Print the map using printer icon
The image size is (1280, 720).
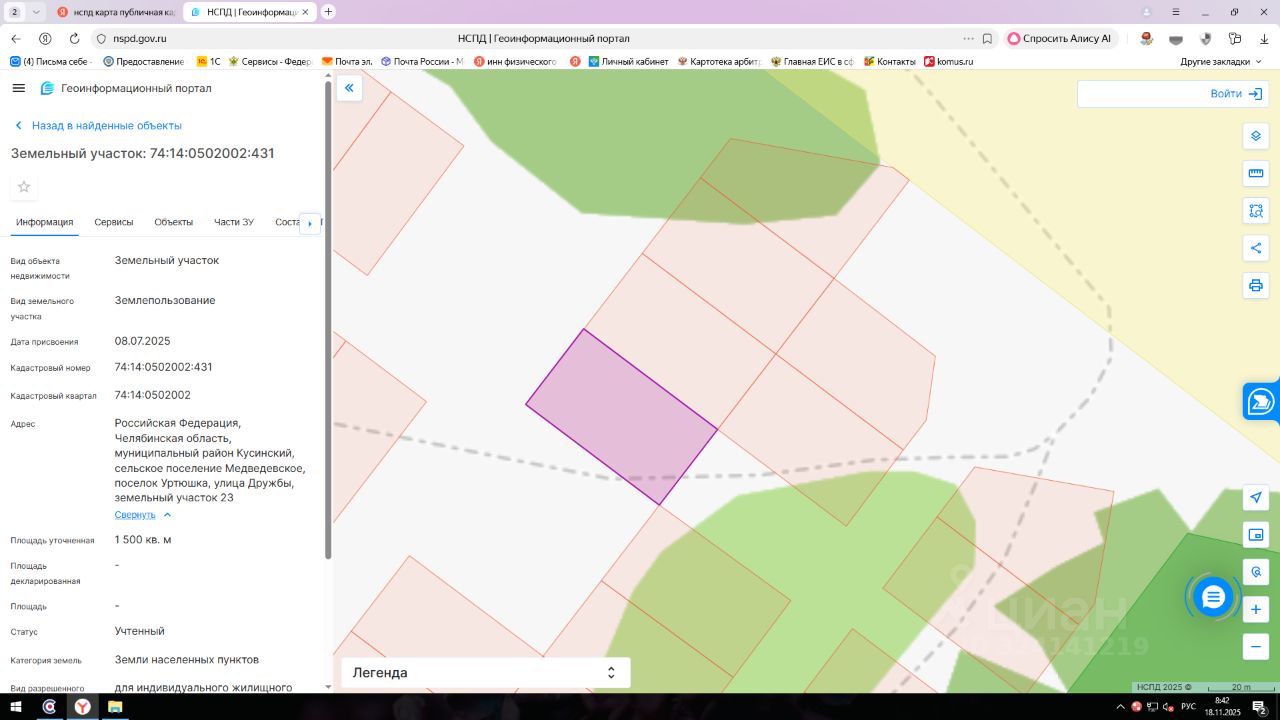[1256, 285]
